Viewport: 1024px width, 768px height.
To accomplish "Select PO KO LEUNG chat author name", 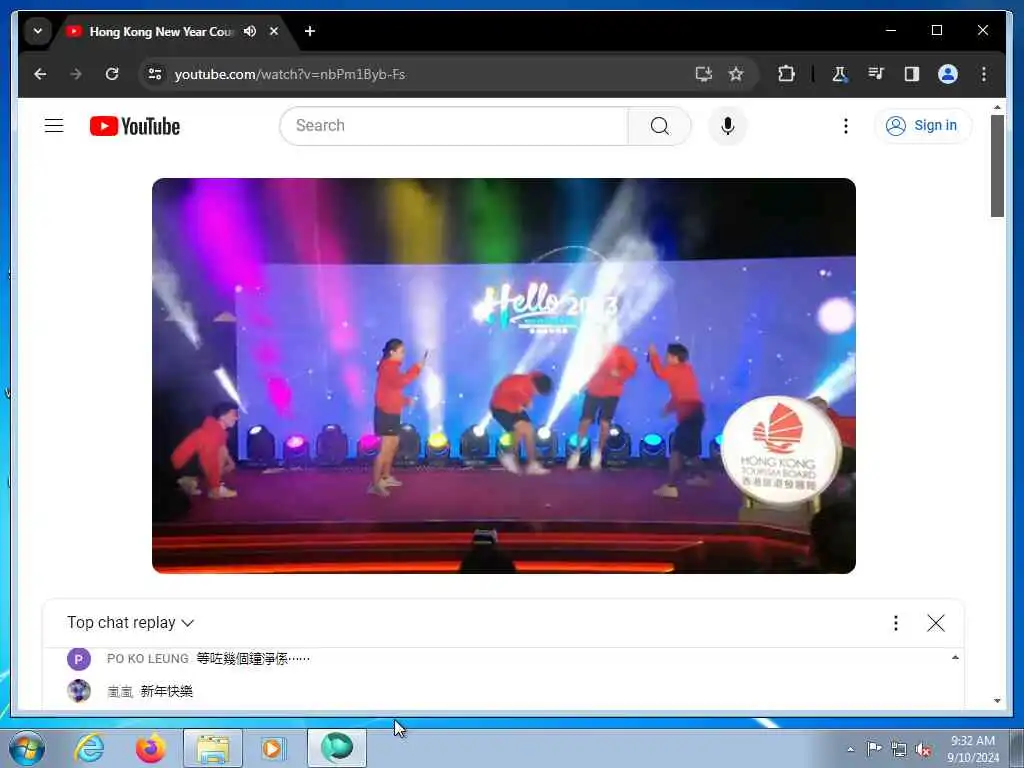I will click(148, 659).
